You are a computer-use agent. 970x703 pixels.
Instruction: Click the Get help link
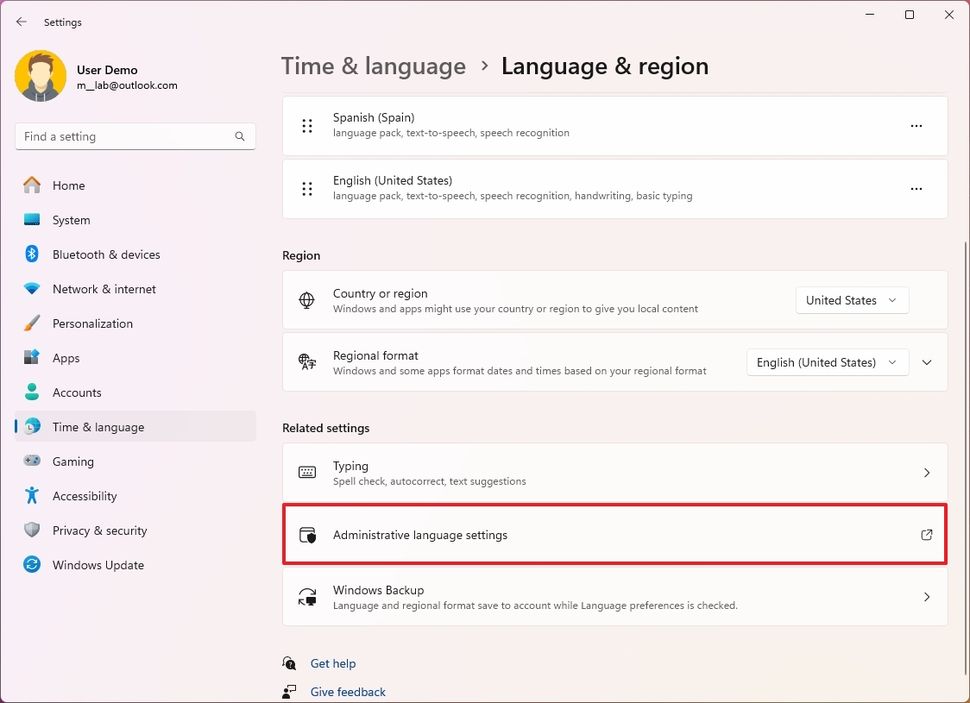tap(333, 663)
